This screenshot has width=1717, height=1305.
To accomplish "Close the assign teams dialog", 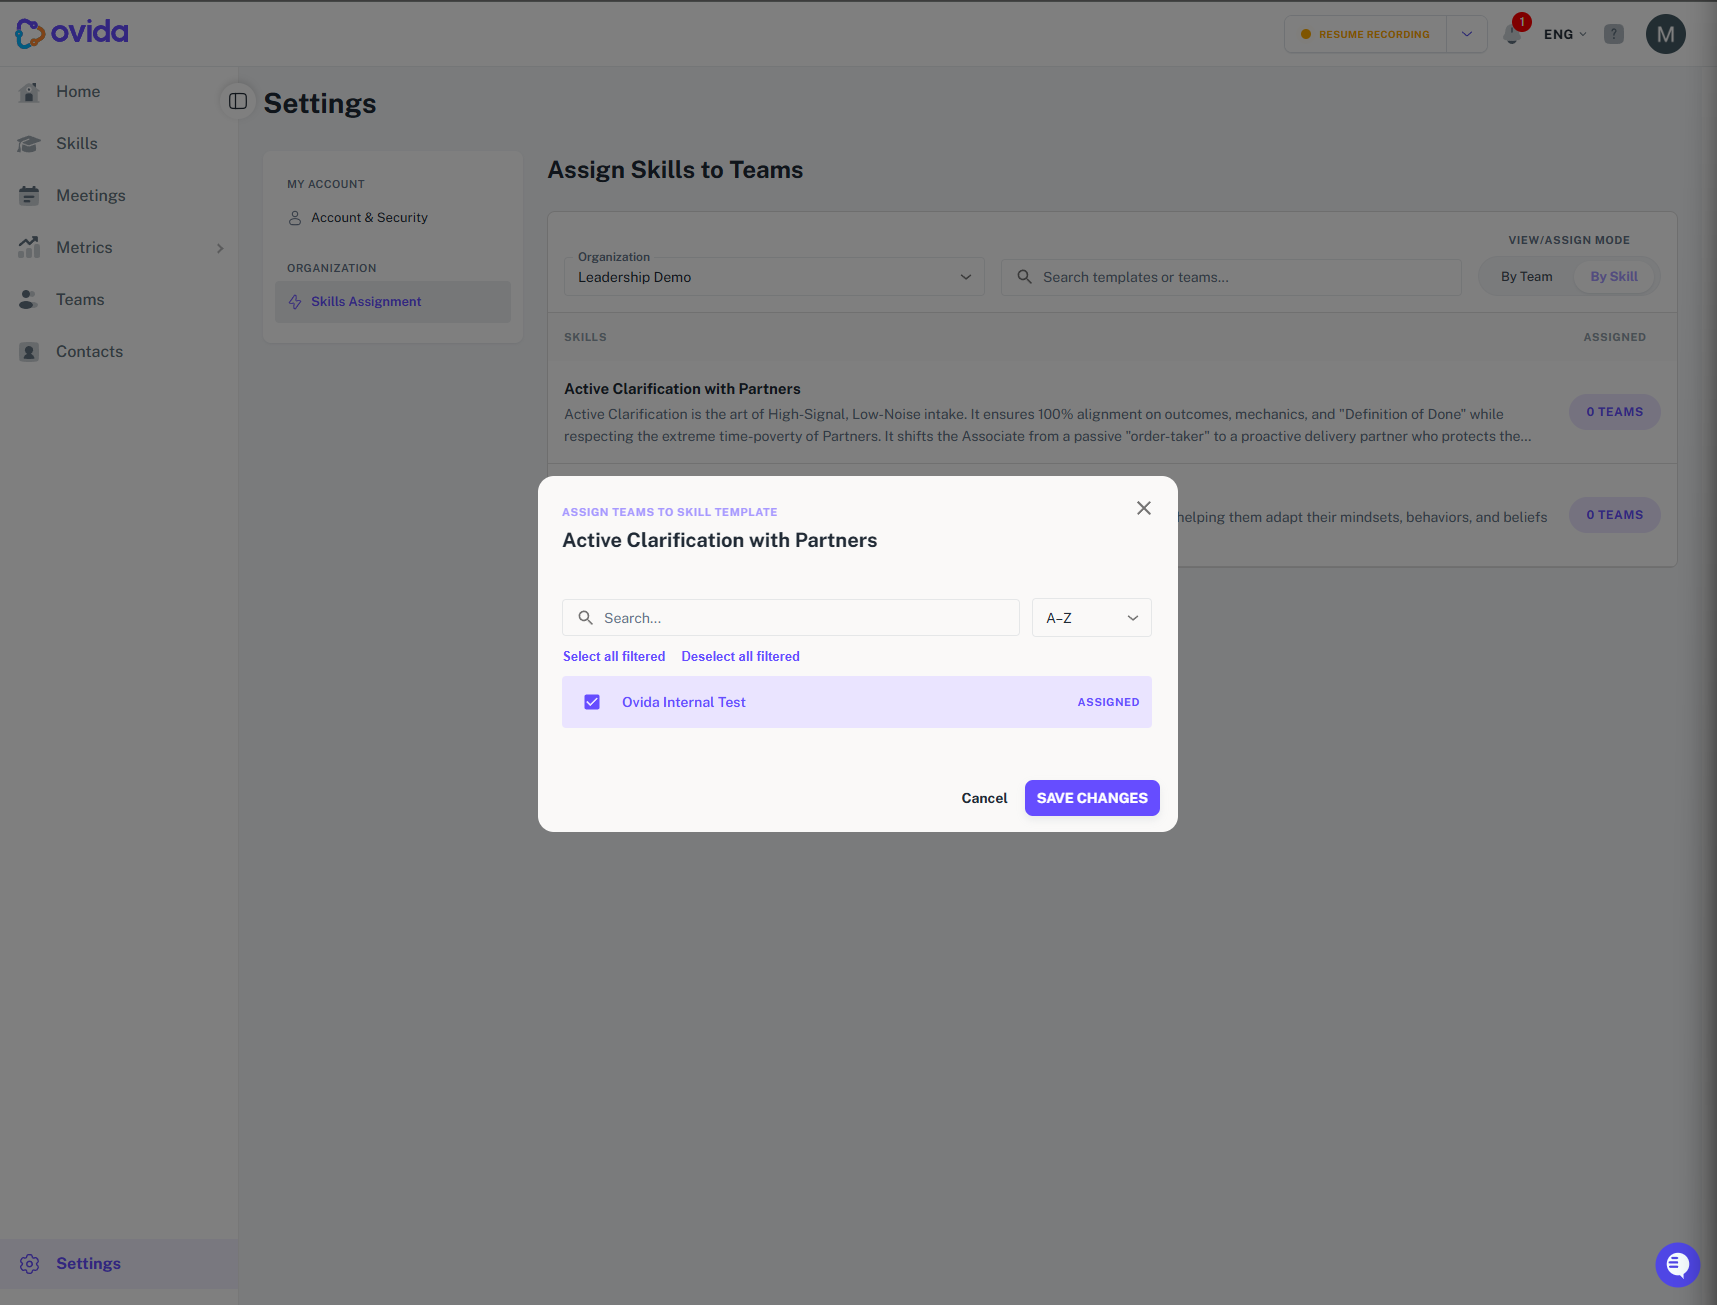I will click(1144, 508).
